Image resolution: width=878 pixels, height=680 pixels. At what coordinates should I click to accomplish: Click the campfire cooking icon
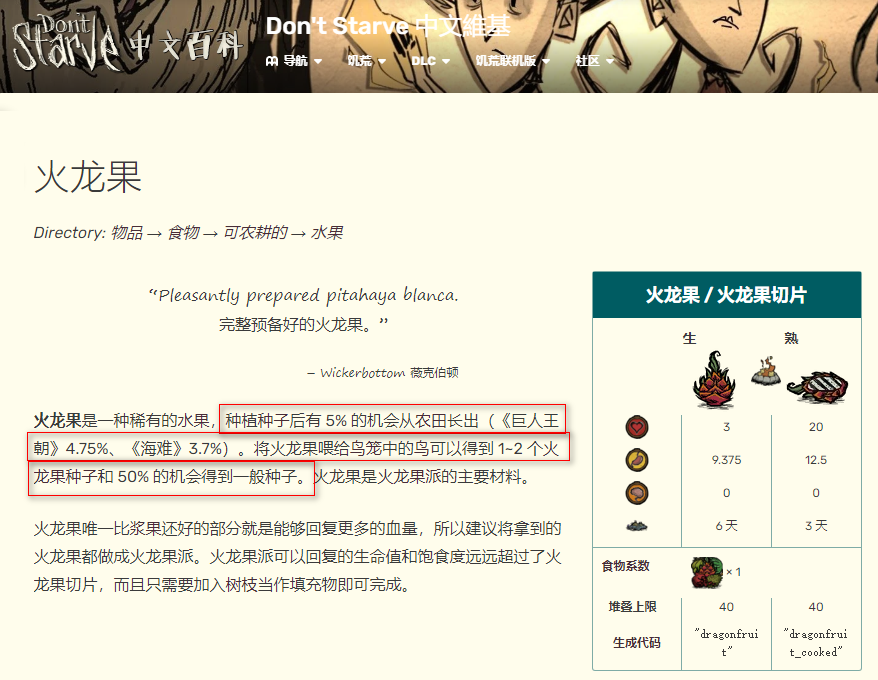pyautogui.click(x=766, y=370)
